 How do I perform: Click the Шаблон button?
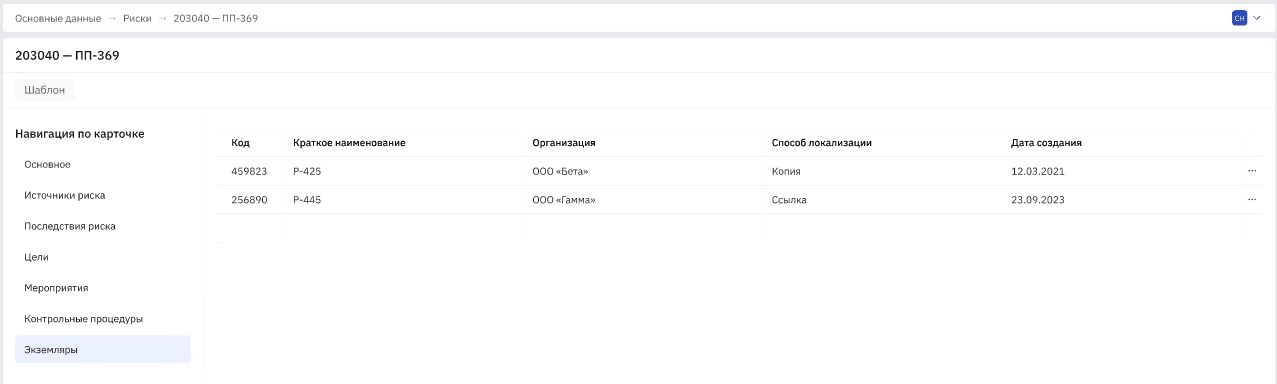click(x=45, y=90)
